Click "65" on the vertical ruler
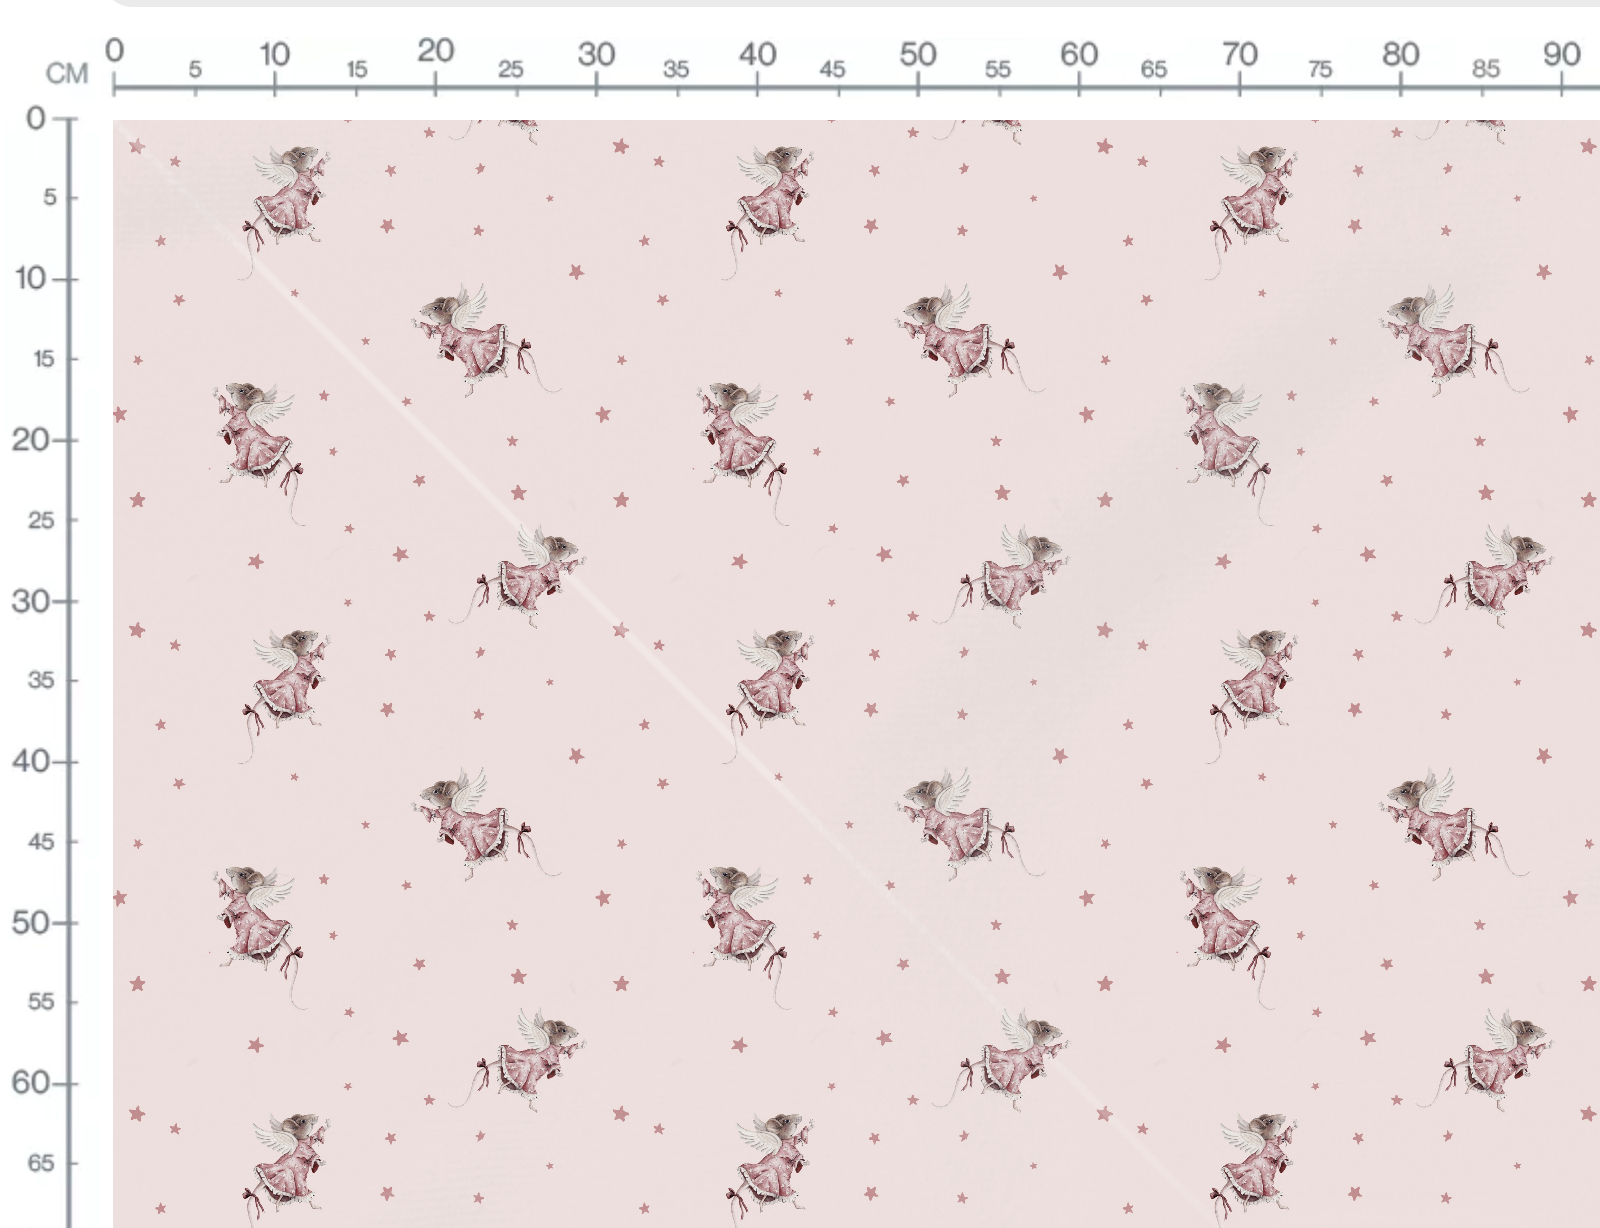 tap(40, 1163)
